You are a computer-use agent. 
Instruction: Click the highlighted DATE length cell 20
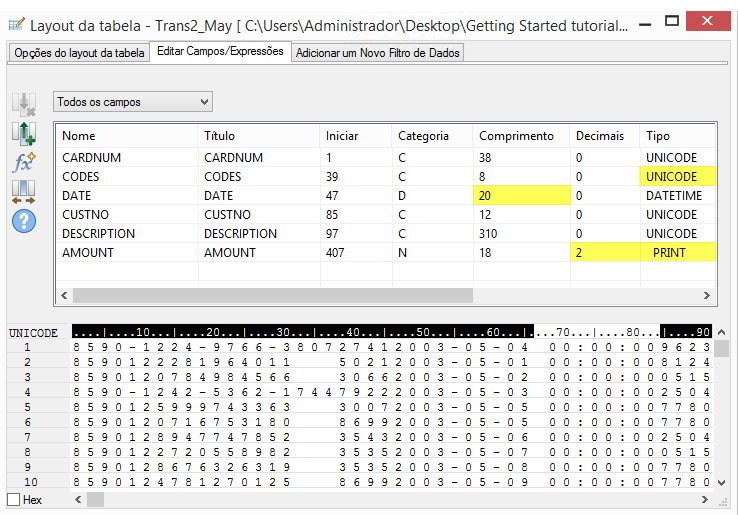point(520,196)
